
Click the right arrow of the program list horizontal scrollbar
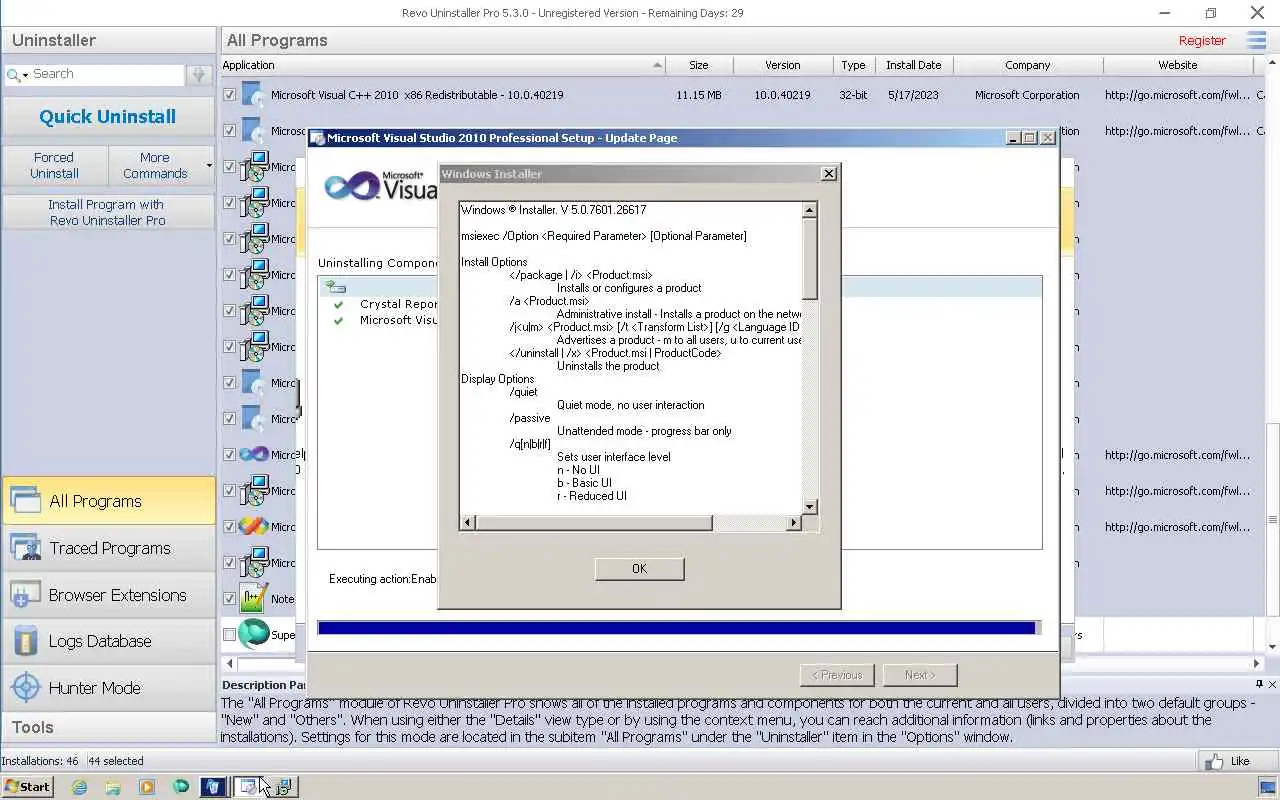click(1257, 663)
